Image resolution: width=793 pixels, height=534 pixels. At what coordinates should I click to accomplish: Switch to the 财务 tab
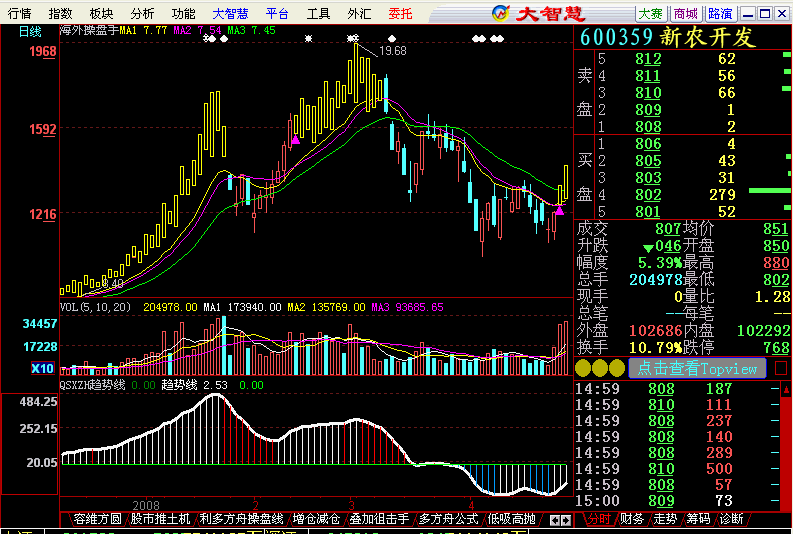pos(632,519)
